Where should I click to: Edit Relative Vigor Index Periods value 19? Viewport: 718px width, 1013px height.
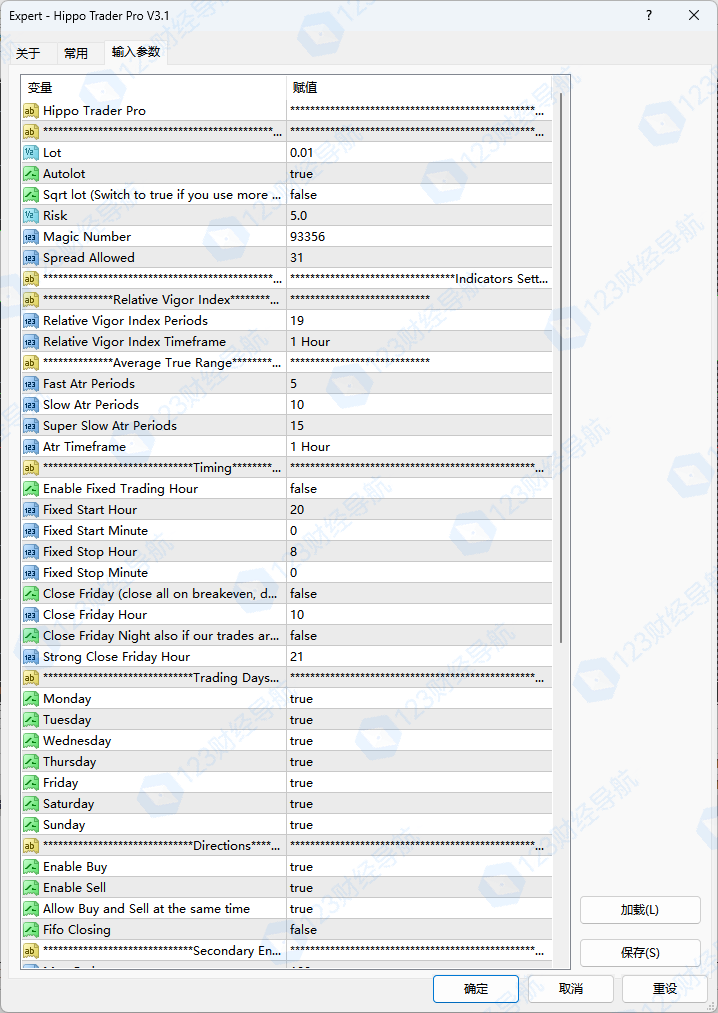point(419,320)
